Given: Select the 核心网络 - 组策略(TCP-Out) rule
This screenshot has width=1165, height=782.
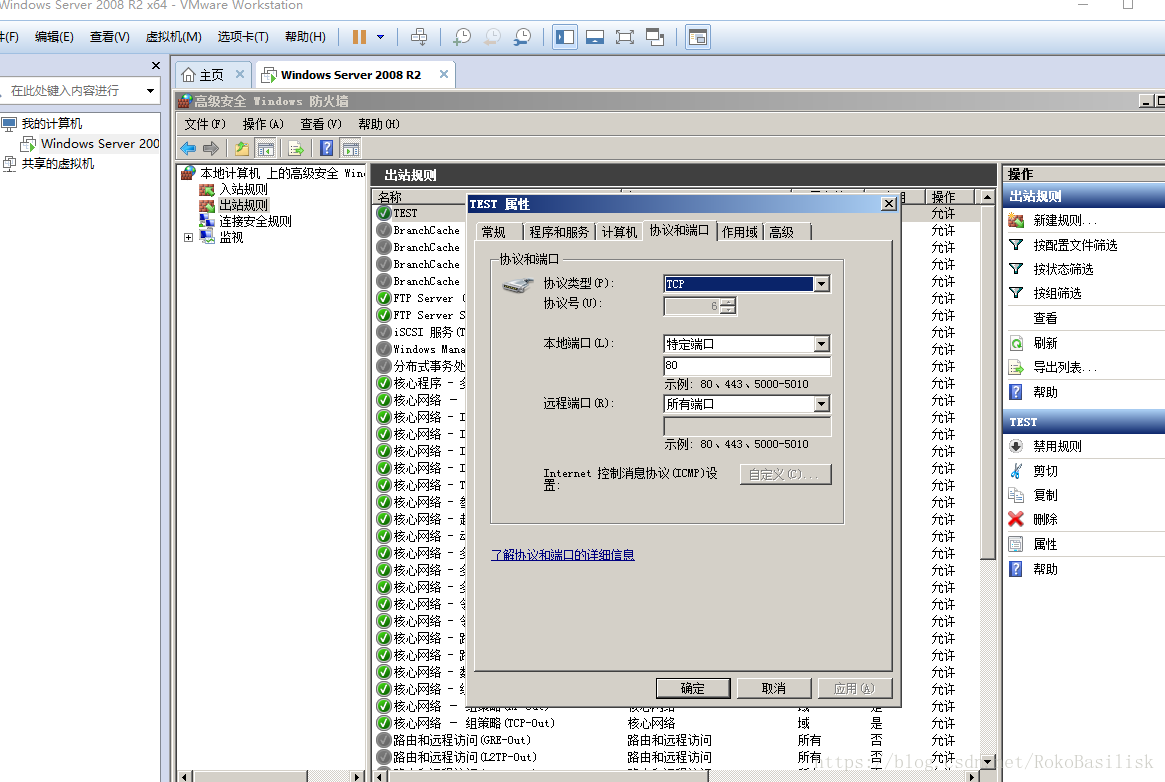Looking at the screenshot, I should (x=473, y=723).
